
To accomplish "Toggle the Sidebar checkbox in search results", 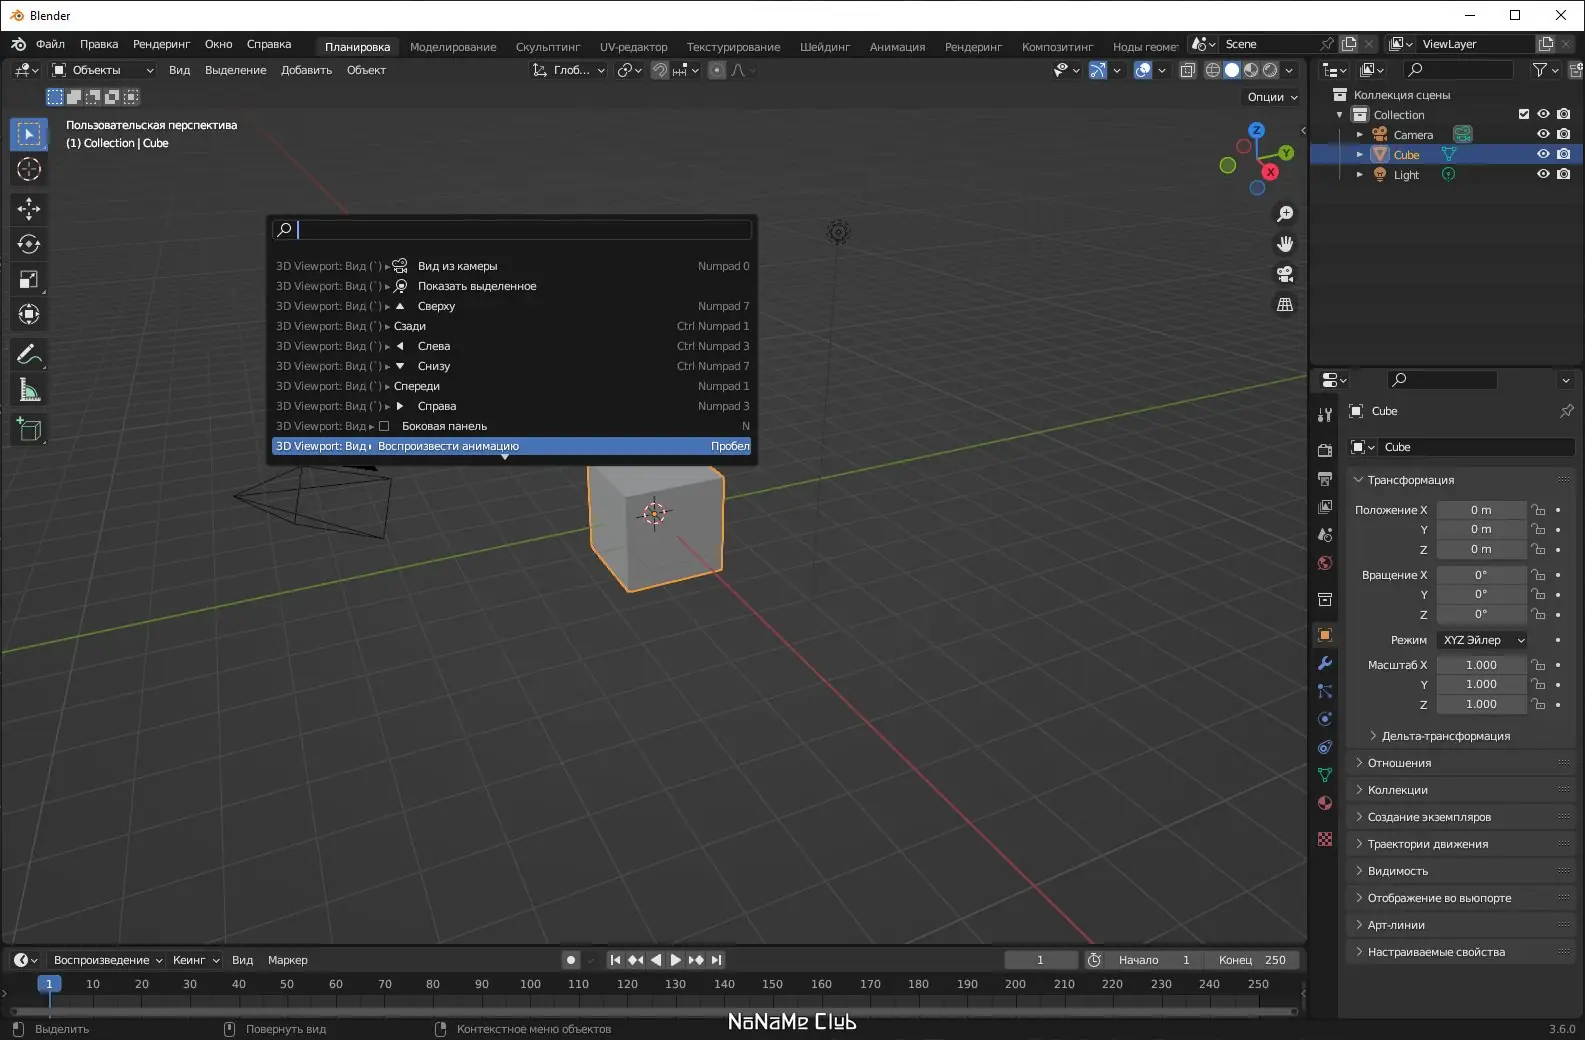I will pos(384,426).
